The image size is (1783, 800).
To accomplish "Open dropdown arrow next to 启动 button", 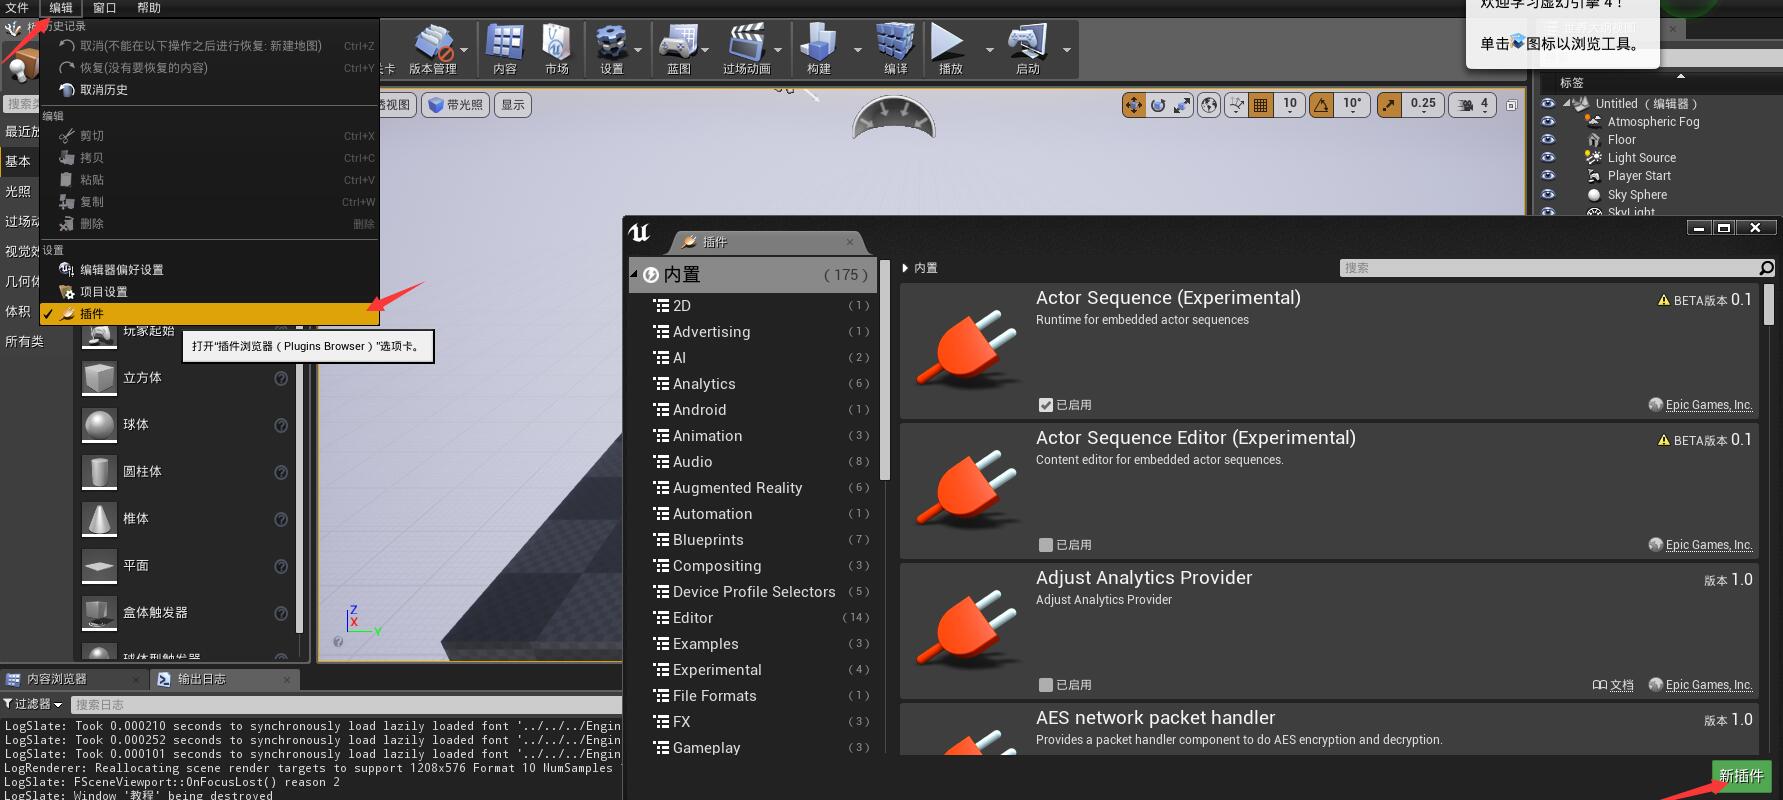I will pos(1067,49).
